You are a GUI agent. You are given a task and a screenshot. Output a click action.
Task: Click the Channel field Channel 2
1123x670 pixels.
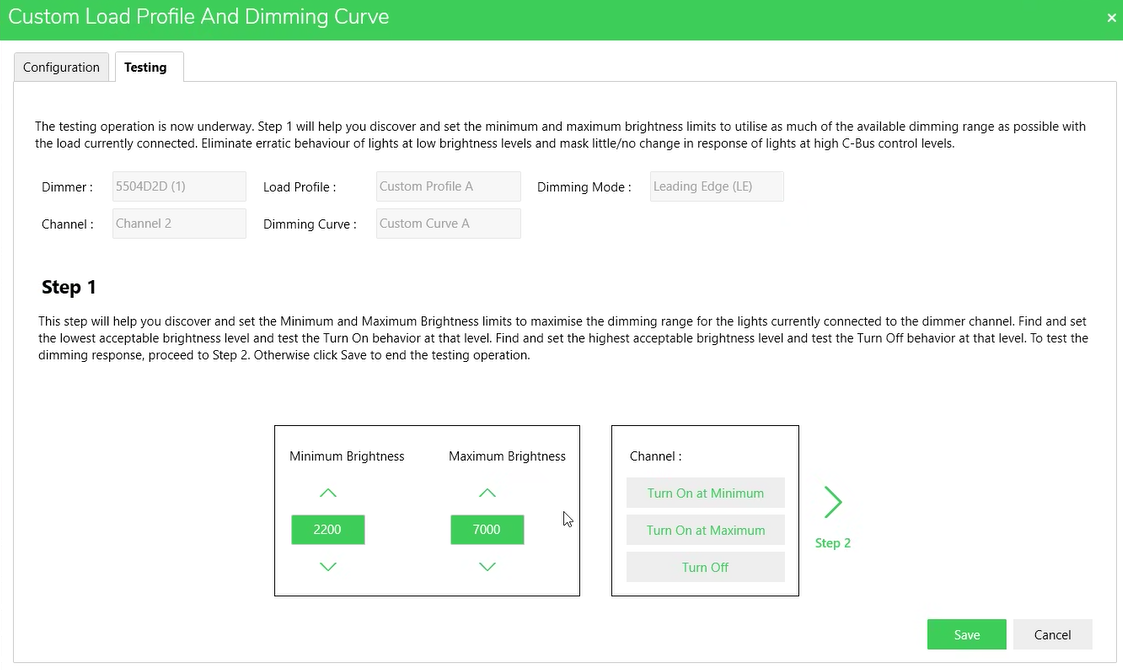[x=179, y=224]
